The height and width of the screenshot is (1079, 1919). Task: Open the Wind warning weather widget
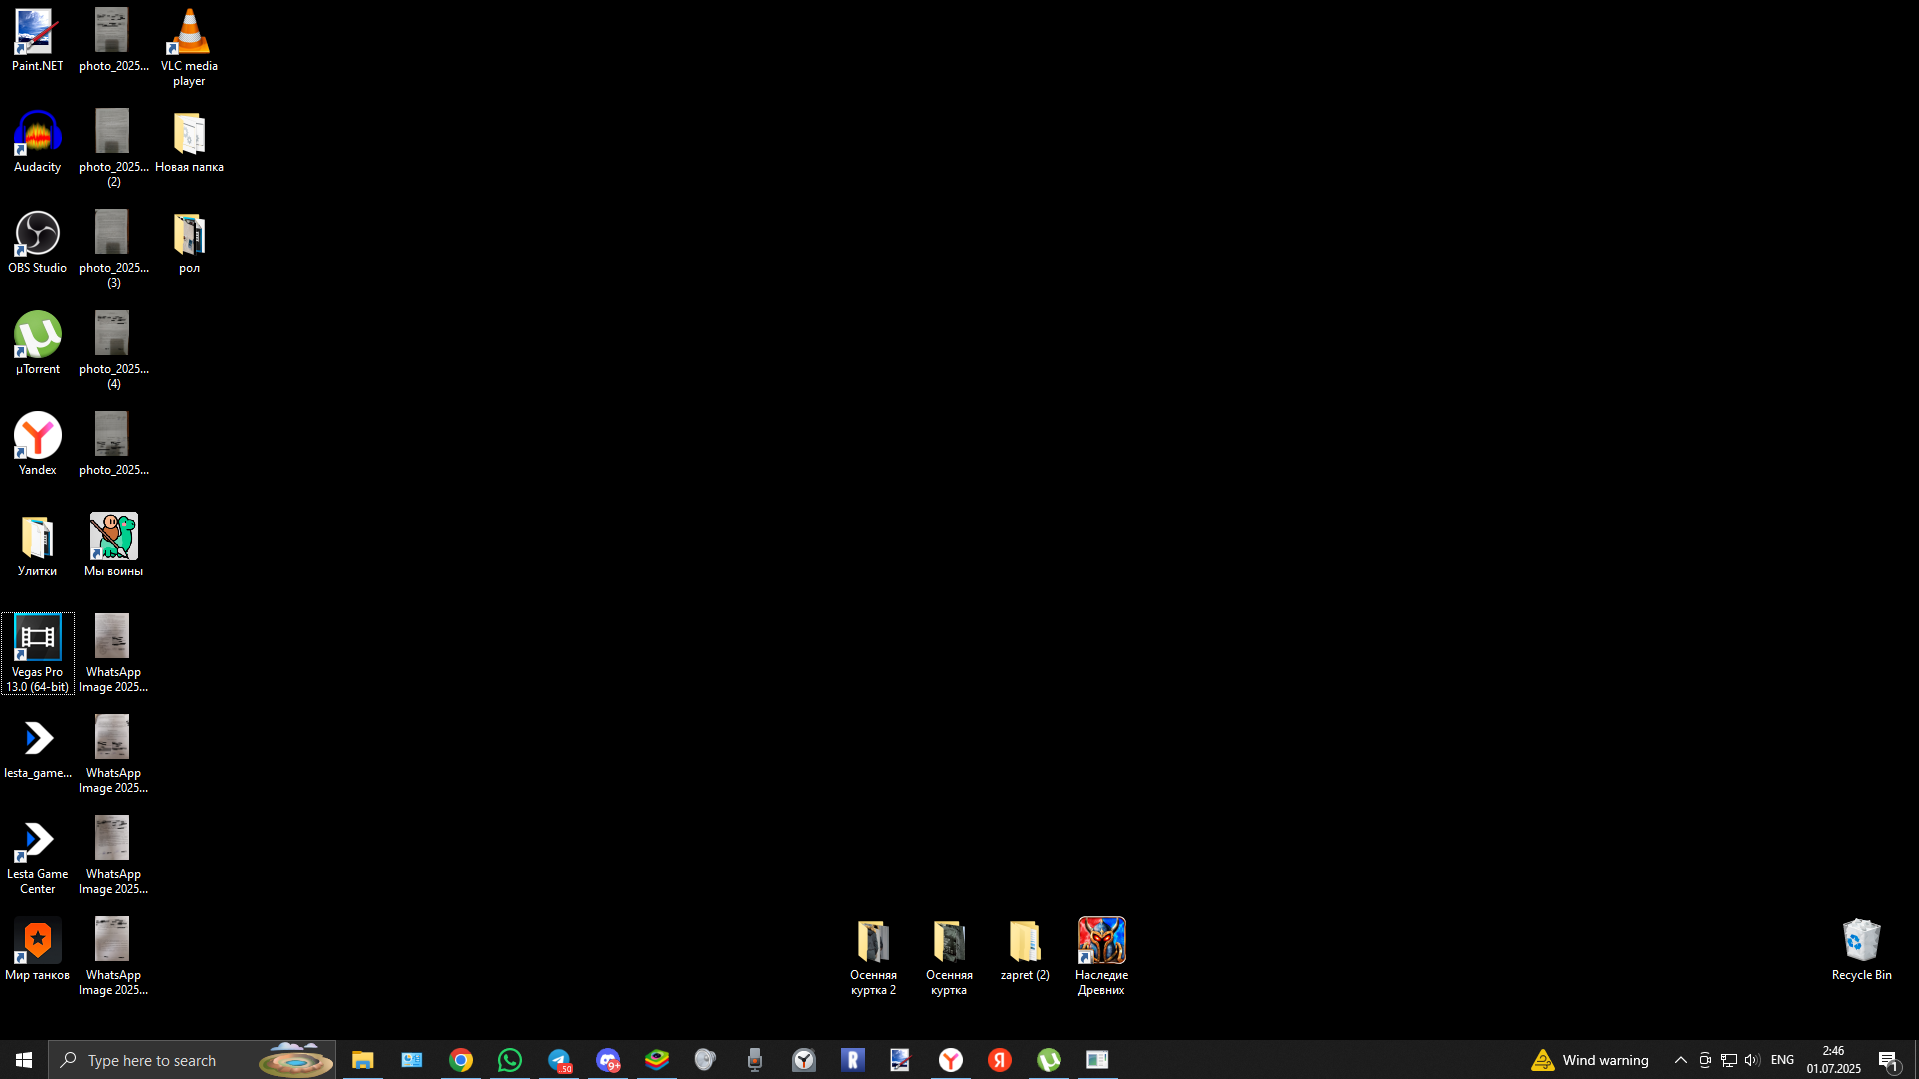[1590, 1060]
